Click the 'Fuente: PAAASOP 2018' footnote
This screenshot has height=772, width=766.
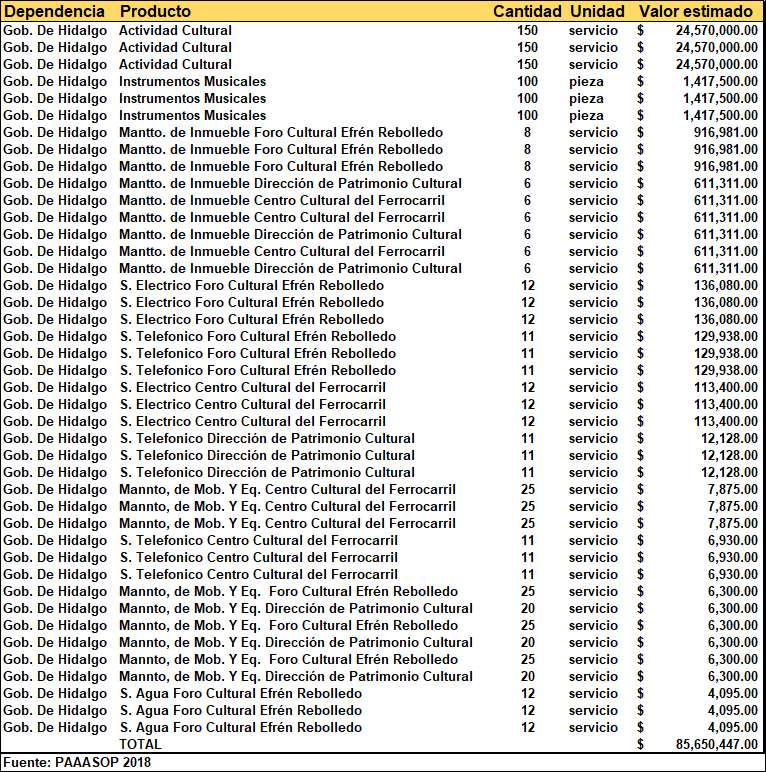point(77,762)
